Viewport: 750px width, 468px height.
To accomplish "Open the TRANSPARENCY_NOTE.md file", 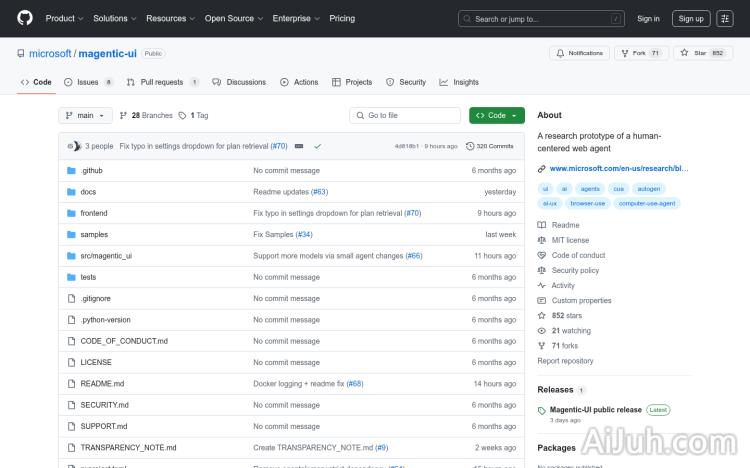I will point(128,448).
